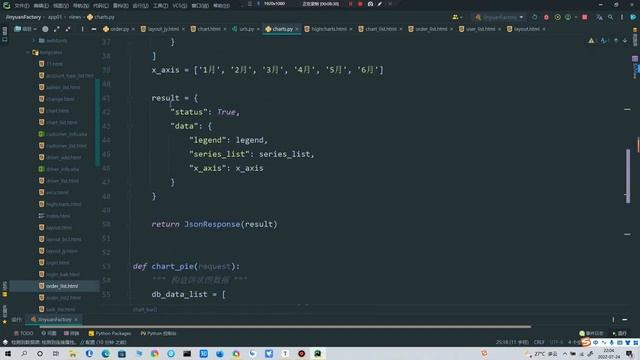Expand the templates folder in project tree
Screen dimensions: 640x360
(28, 52)
